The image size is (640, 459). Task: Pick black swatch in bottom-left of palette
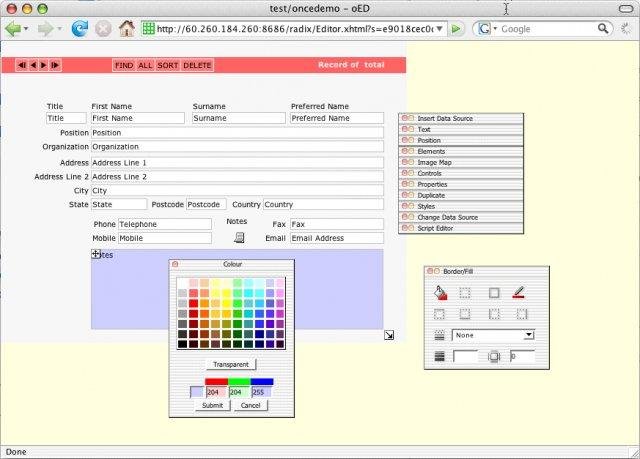coord(182,344)
